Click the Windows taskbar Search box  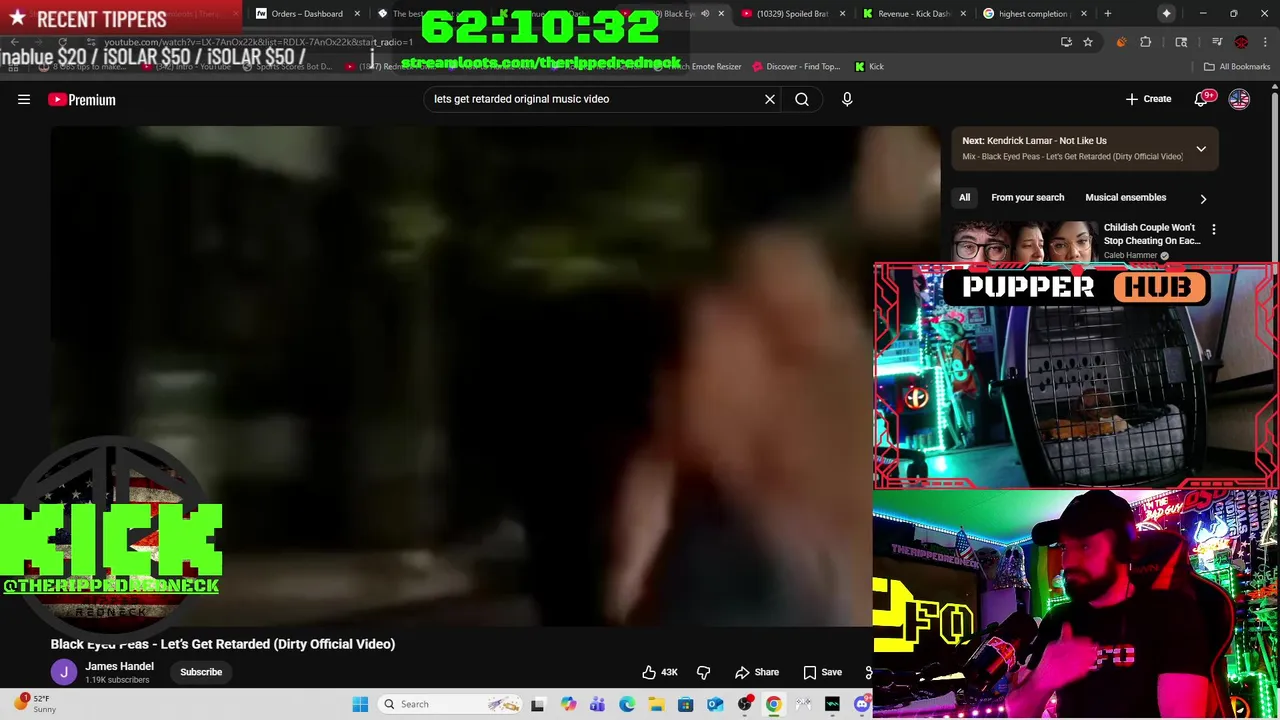(x=451, y=704)
